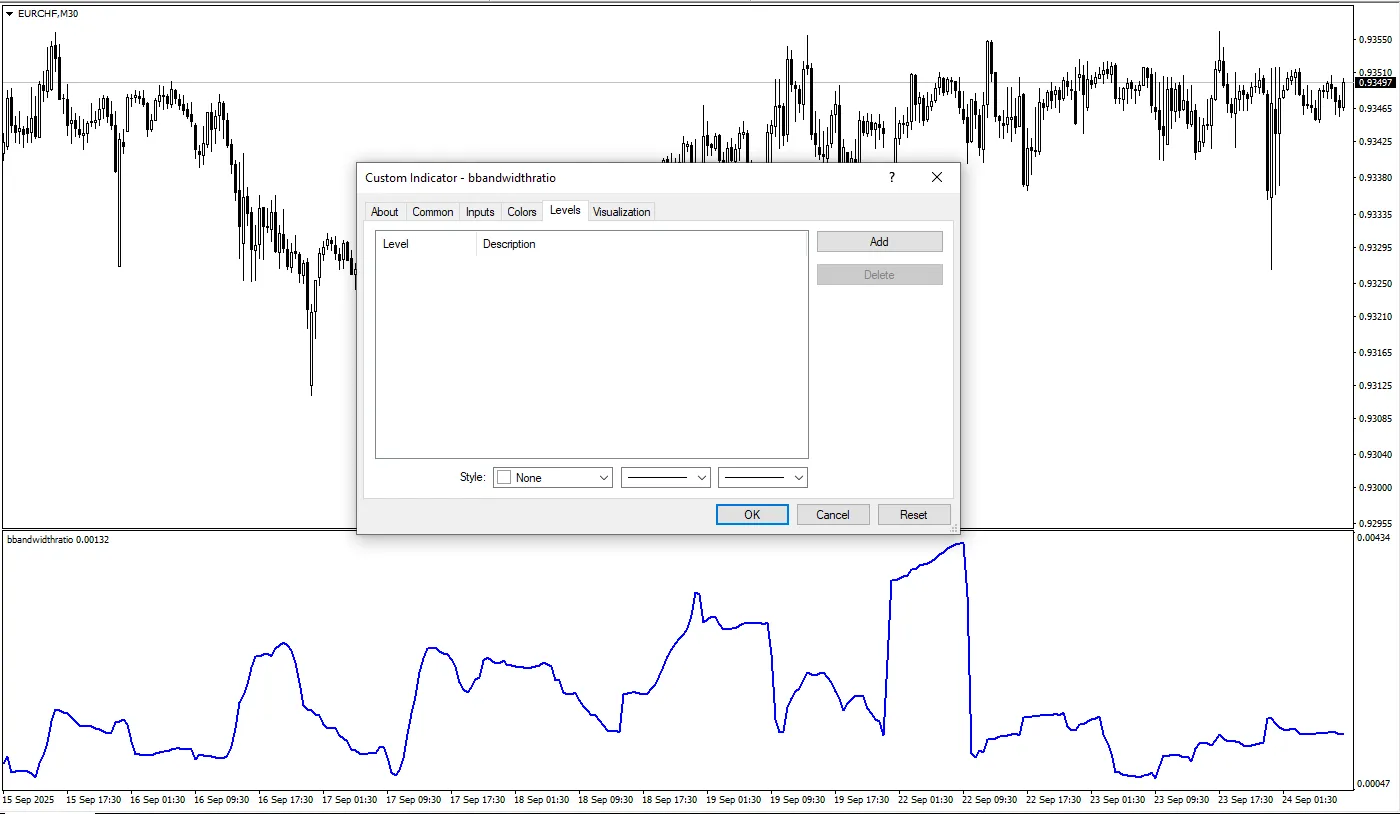Click the arrow icon beside EURCHF,M30
This screenshot has width=1400, height=814.
coord(10,13)
